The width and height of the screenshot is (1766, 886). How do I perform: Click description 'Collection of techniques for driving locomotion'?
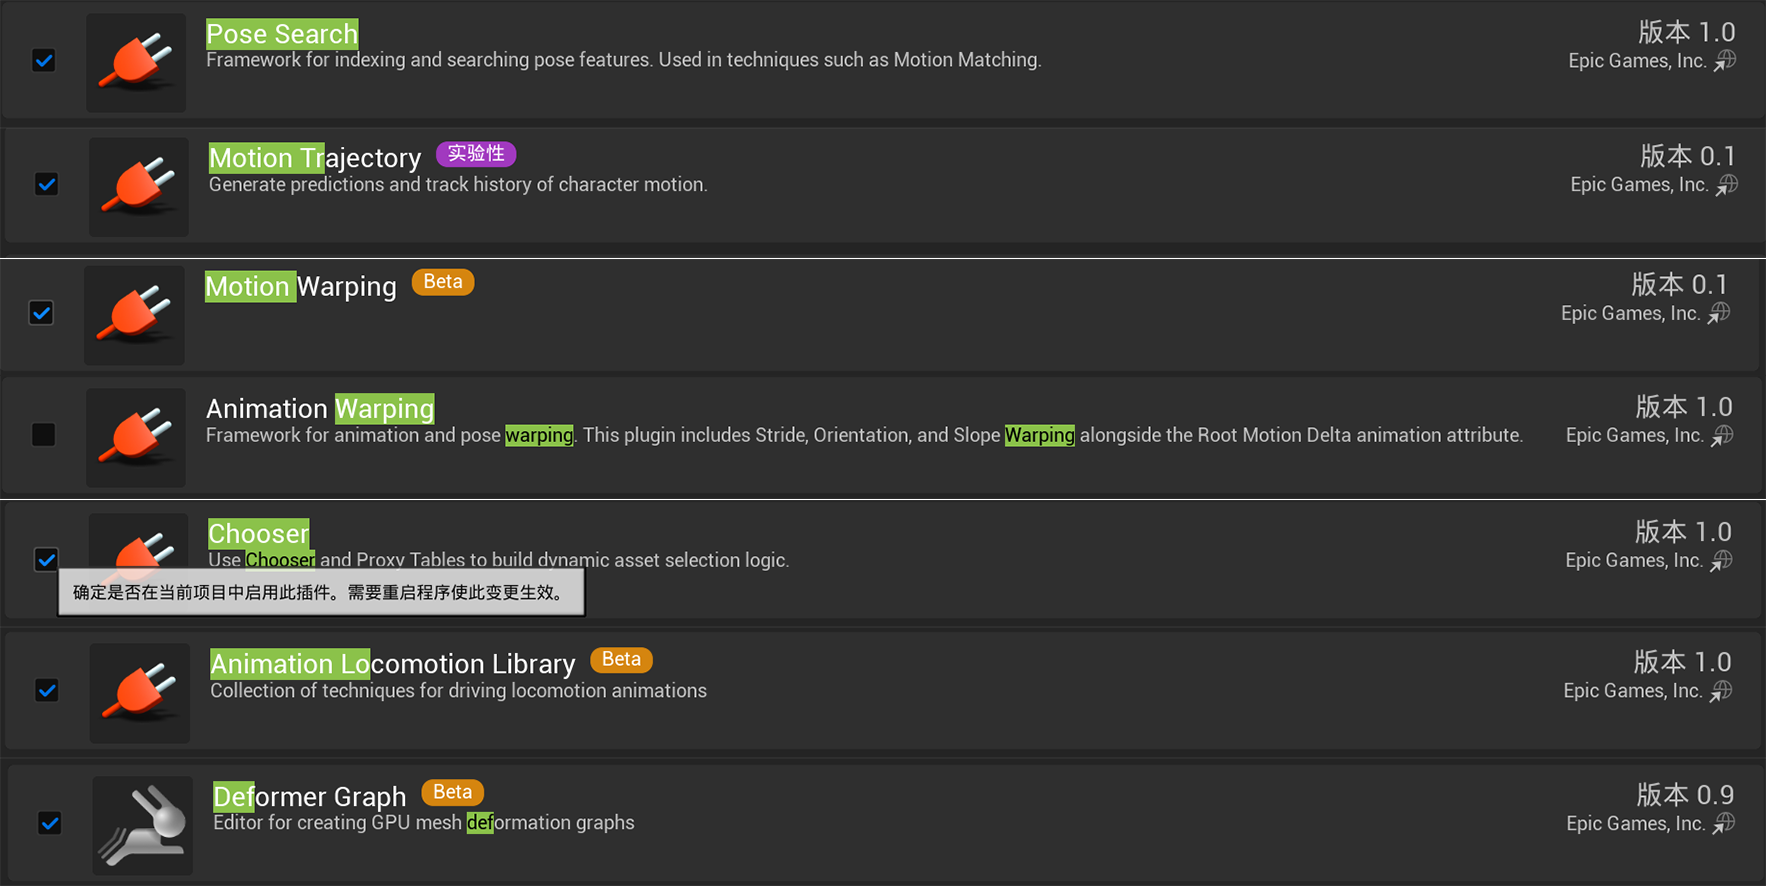458,691
